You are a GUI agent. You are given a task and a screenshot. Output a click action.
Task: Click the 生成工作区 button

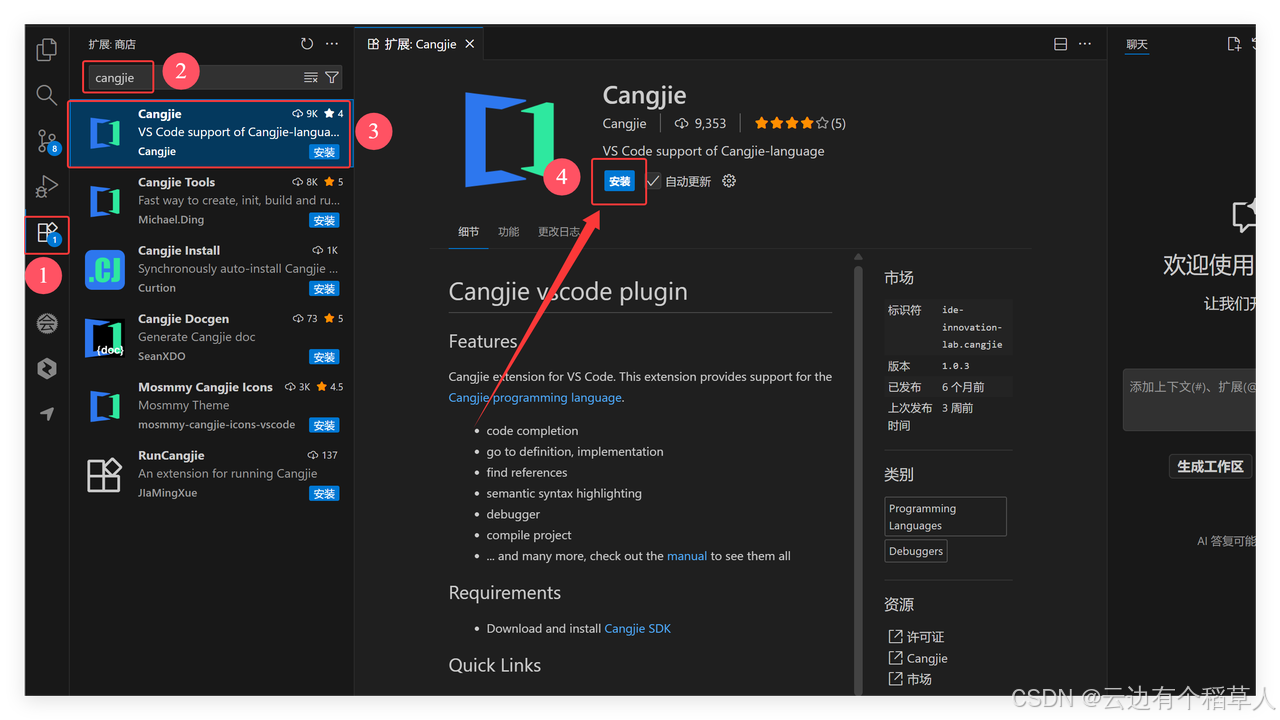(x=1210, y=466)
